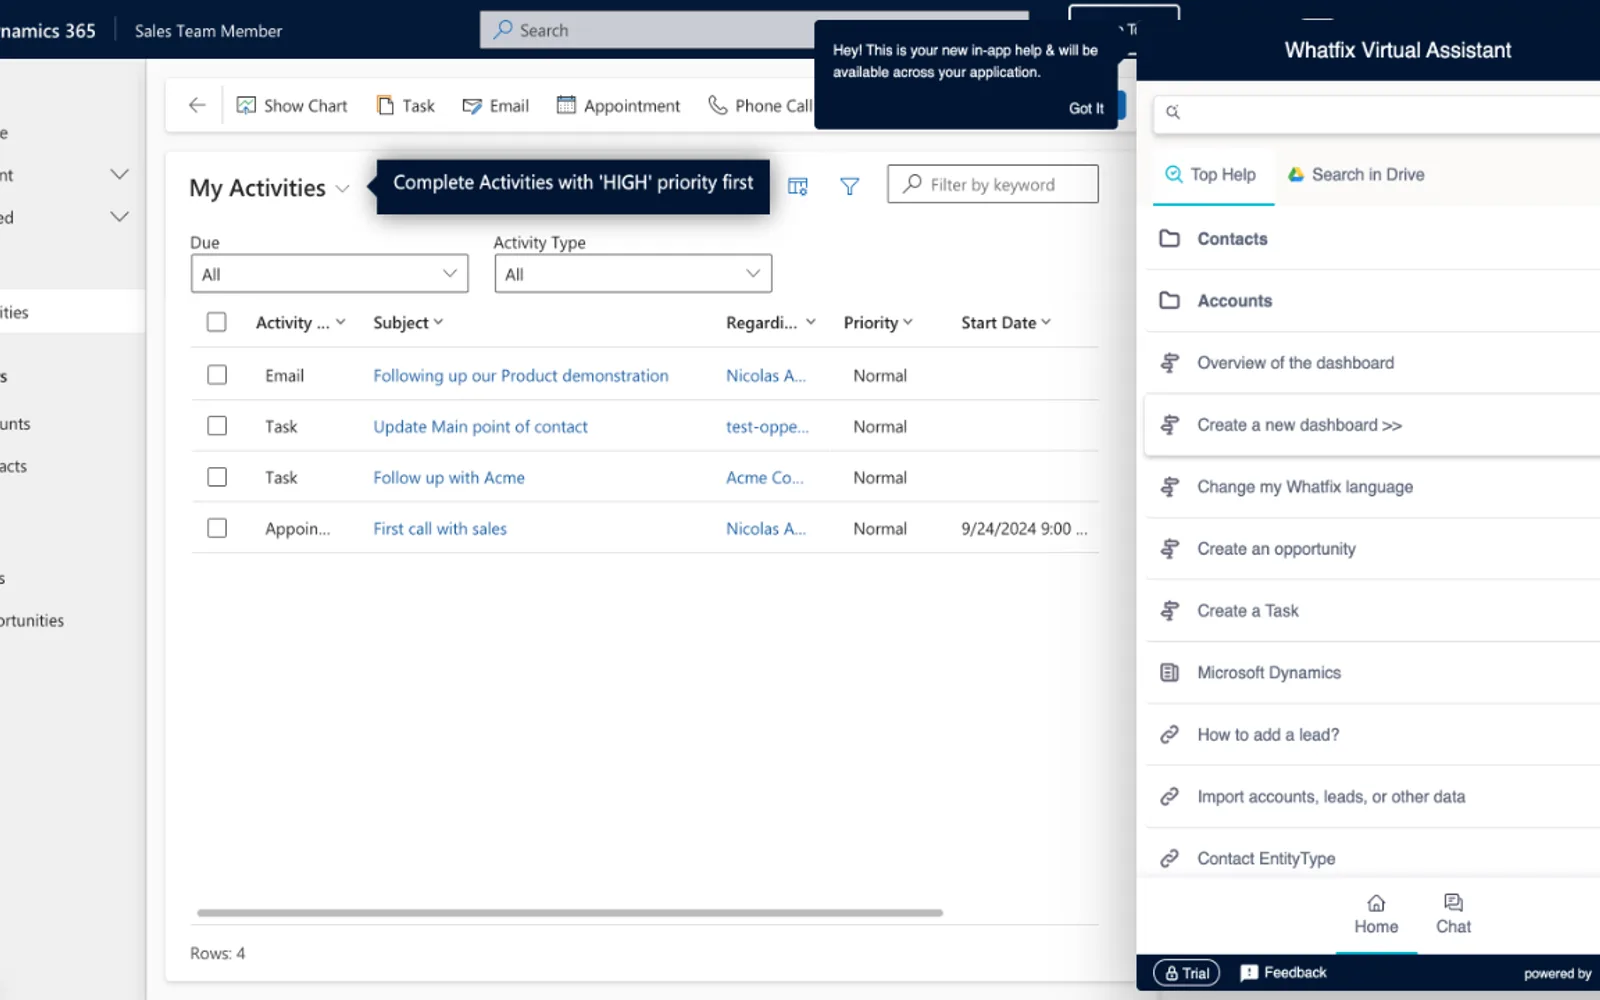Click the Trial lock badge
This screenshot has height=1000, width=1600.
click(x=1186, y=973)
